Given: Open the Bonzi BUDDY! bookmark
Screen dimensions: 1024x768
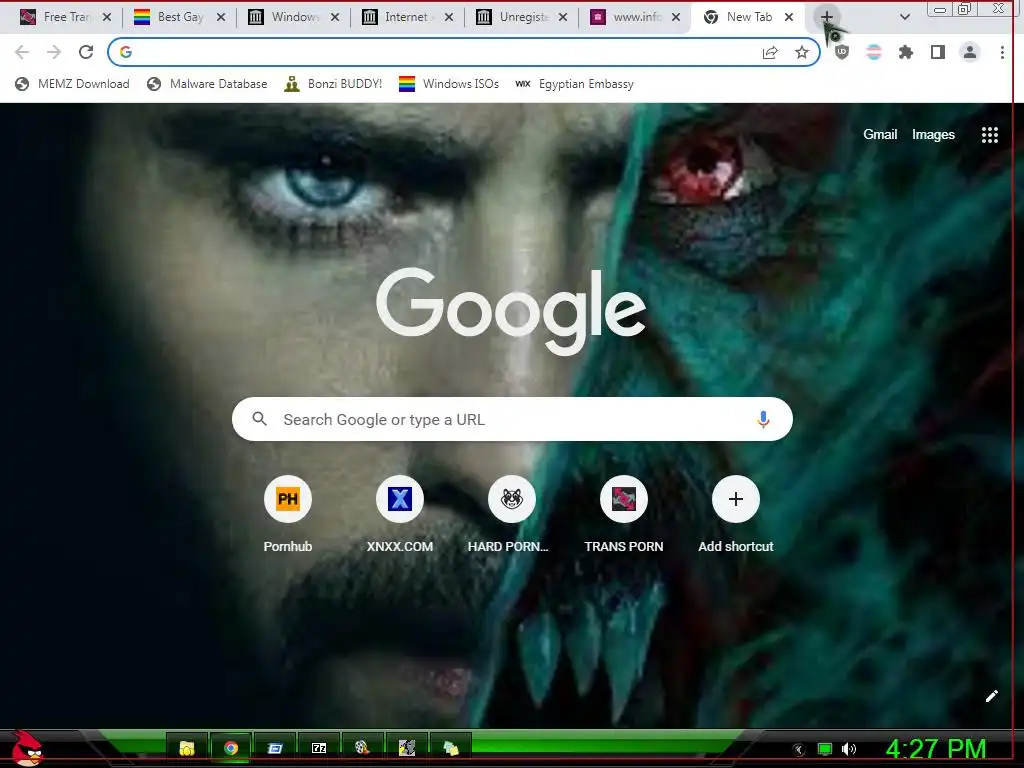Looking at the screenshot, I should click(334, 84).
